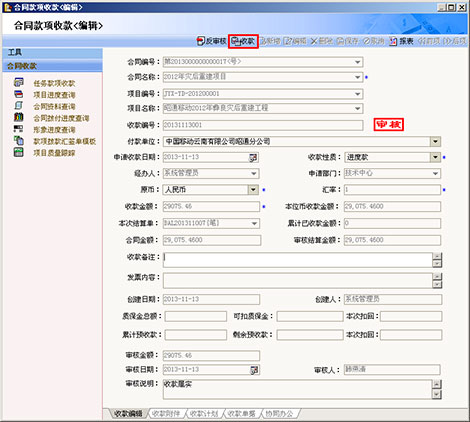Screen dimensions: 470x422
Task: Open 合同拨付进度查询 sidebar item
Action: click(61, 118)
